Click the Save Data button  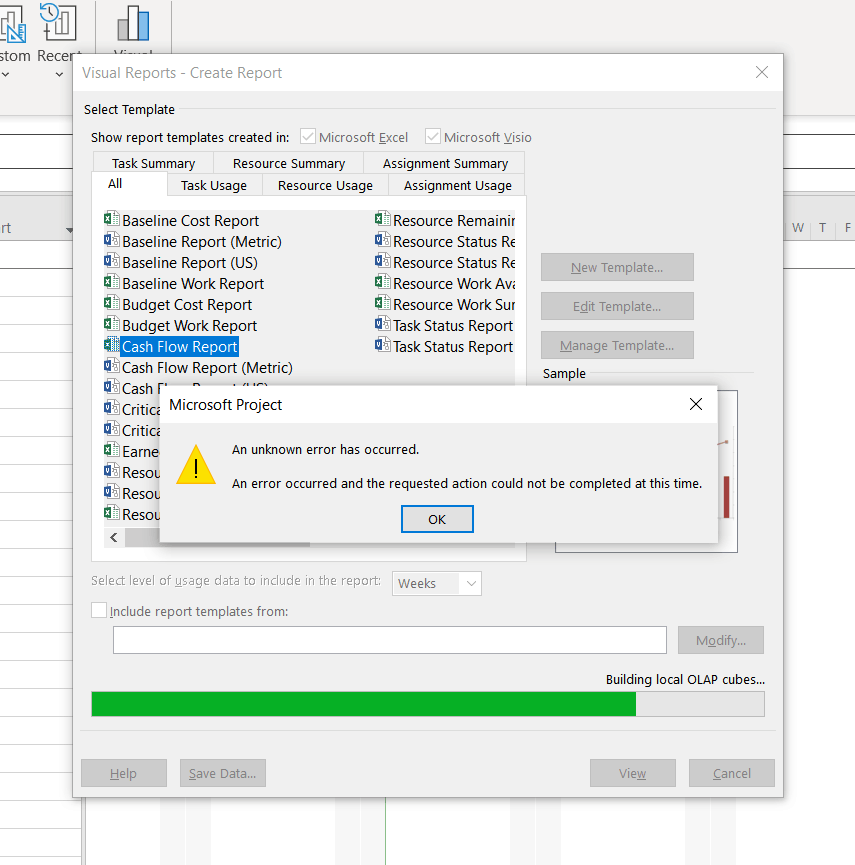tap(222, 773)
